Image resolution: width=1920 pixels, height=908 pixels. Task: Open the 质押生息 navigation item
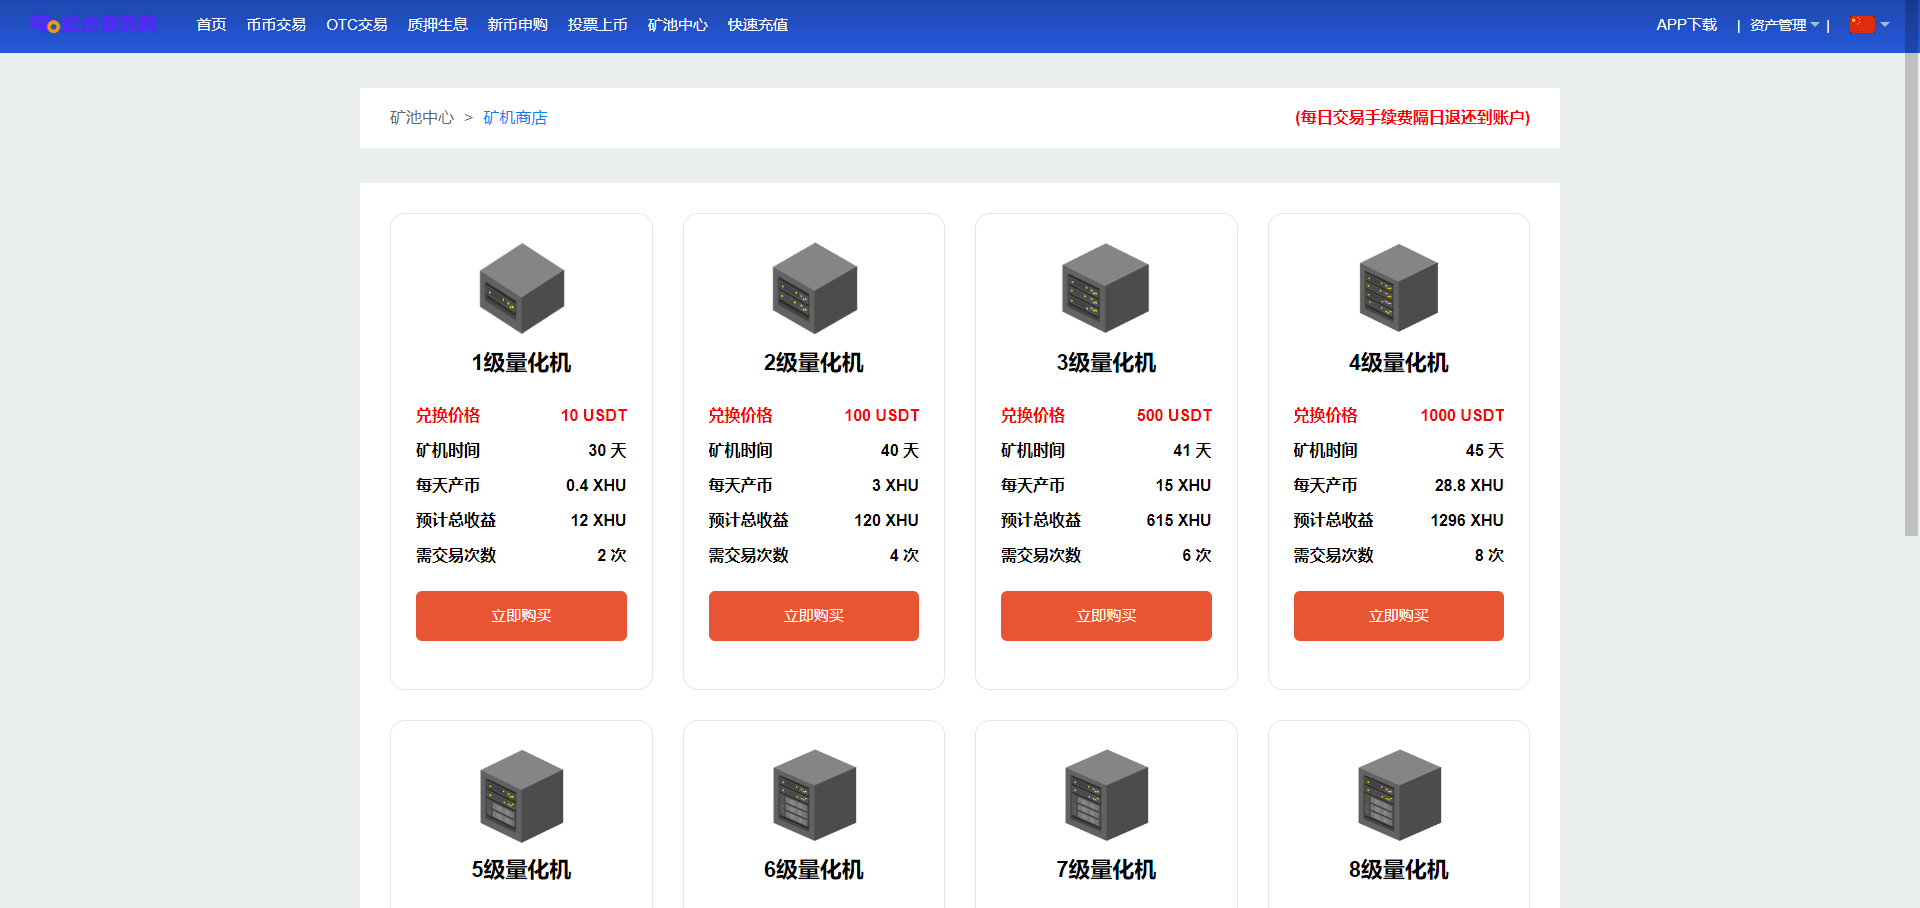(437, 25)
